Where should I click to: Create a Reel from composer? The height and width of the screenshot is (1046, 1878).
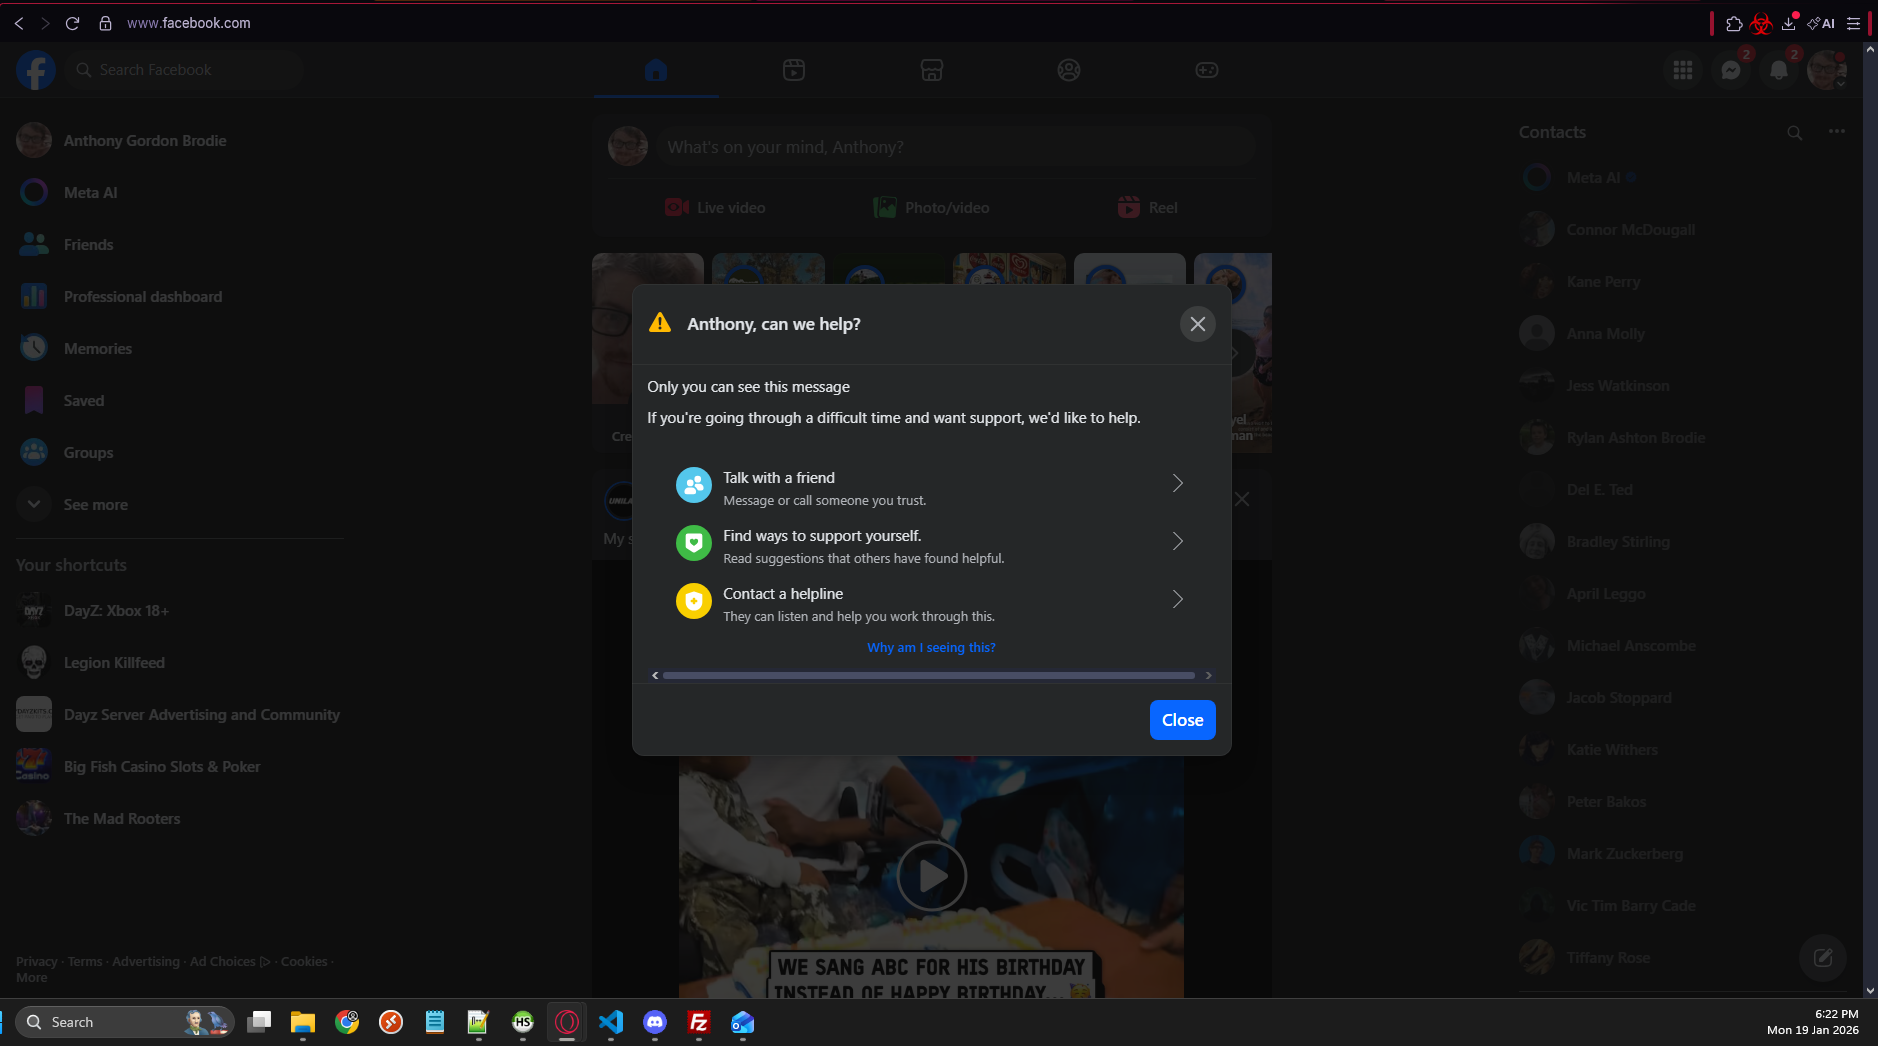click(1148, 208)
